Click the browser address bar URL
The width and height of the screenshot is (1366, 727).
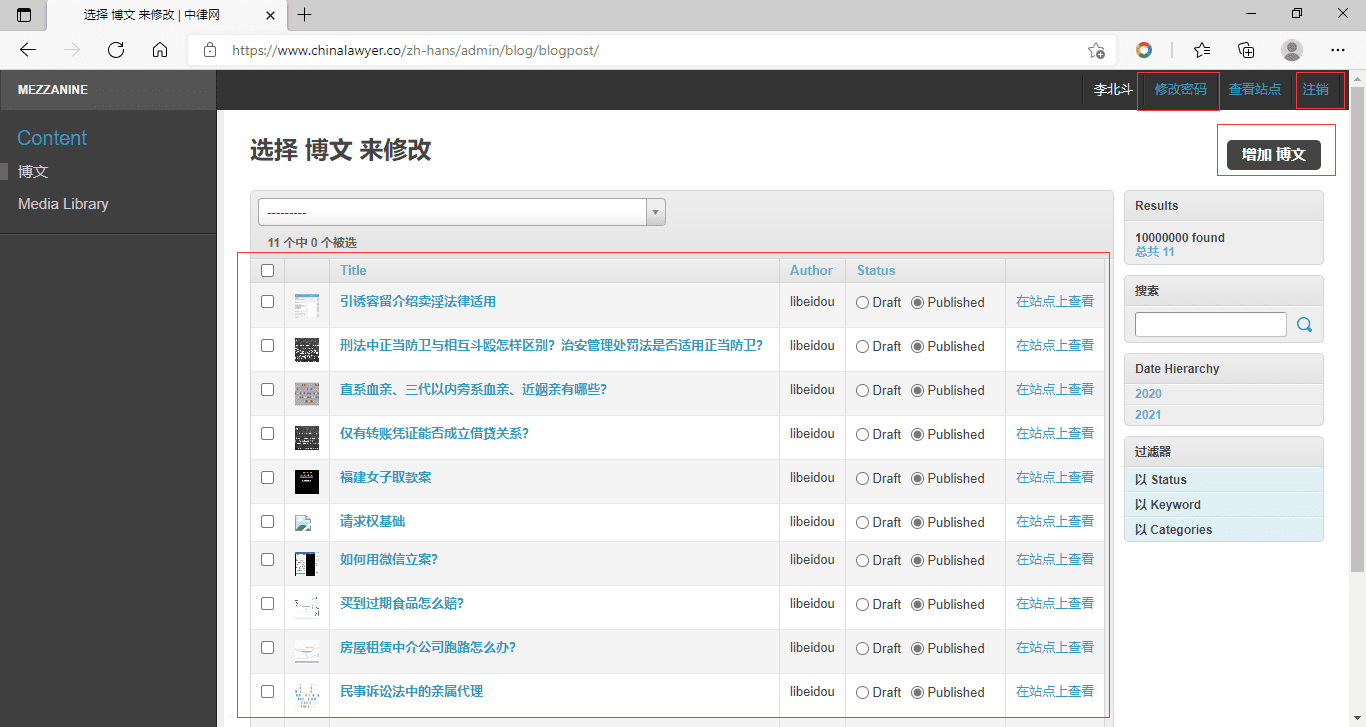415,50
